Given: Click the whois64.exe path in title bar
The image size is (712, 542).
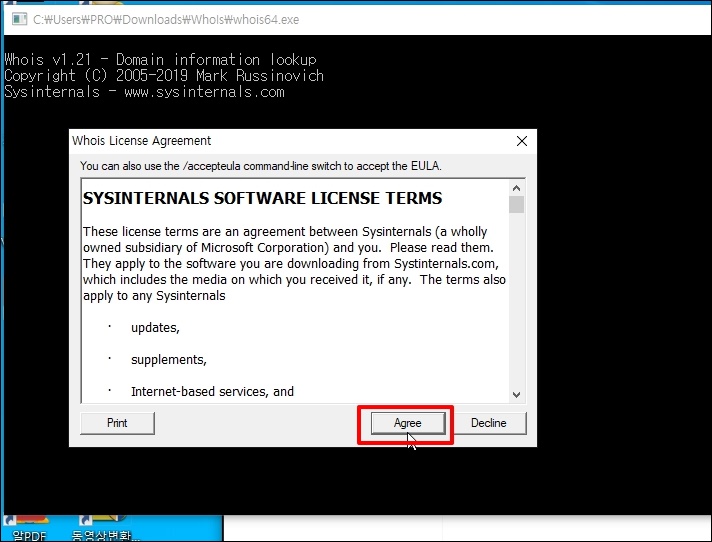Looking at the screenshot, I should 166,20.
